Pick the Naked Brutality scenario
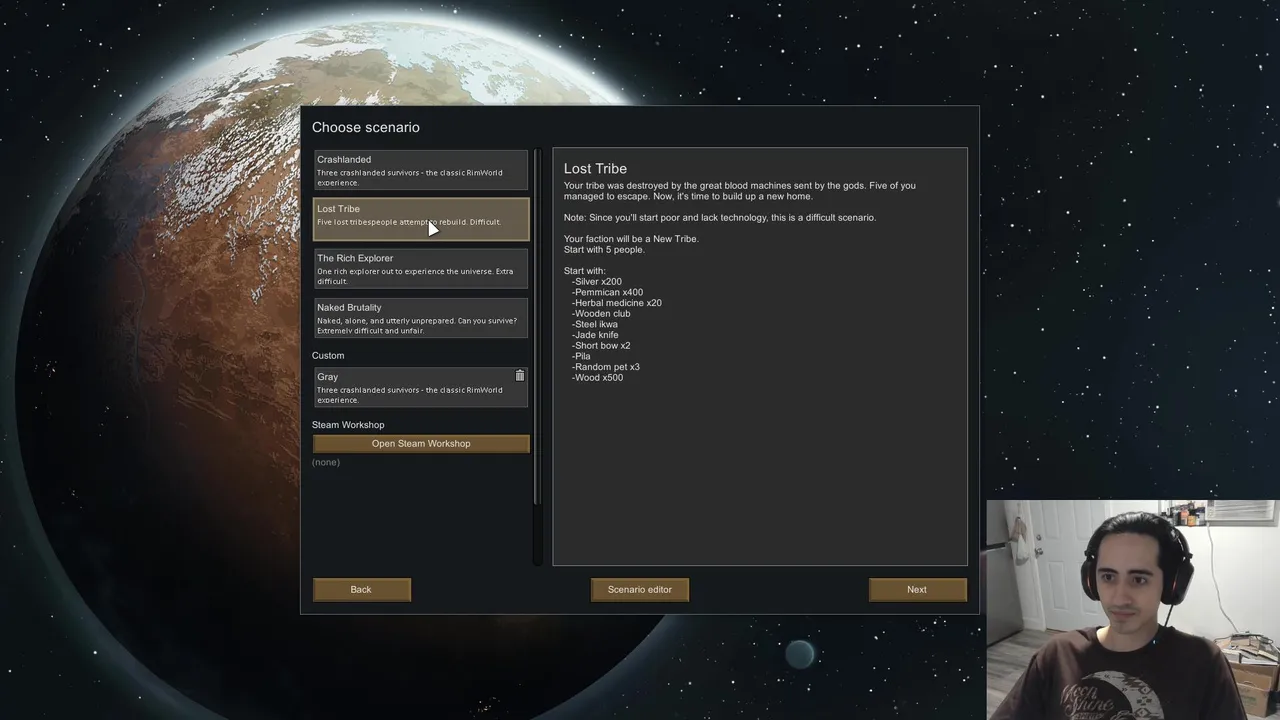The image size is (1280, 720). pos(421,318)
